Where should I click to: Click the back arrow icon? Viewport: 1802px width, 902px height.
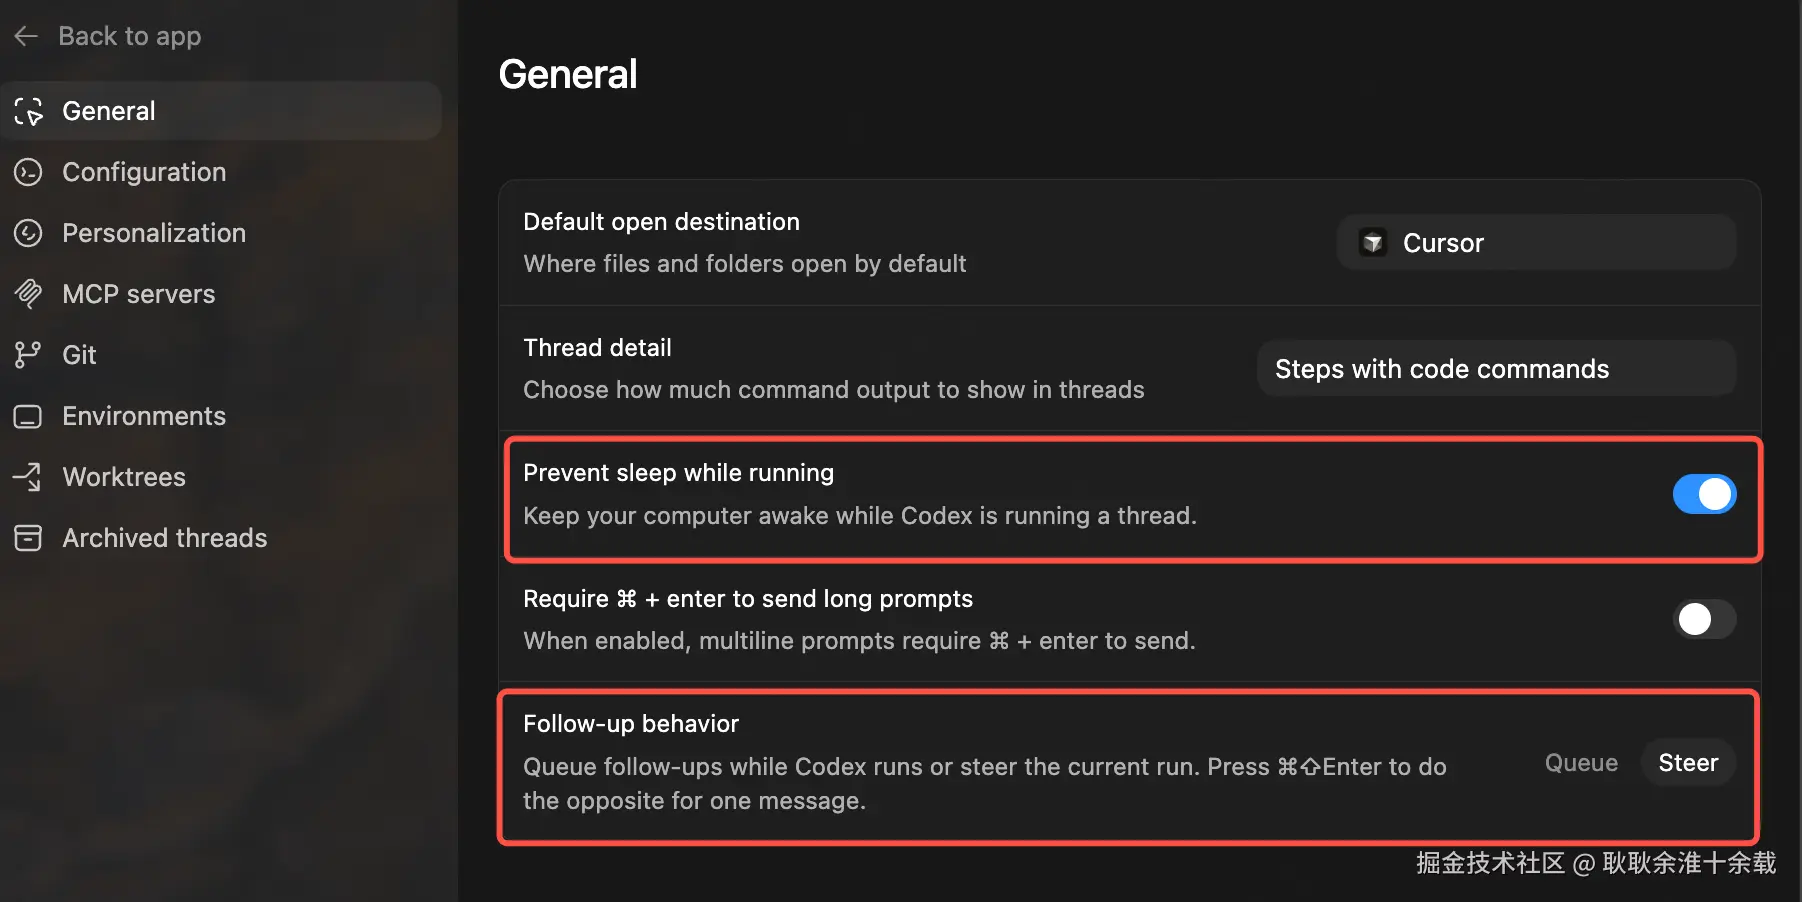tap(26, 37)
